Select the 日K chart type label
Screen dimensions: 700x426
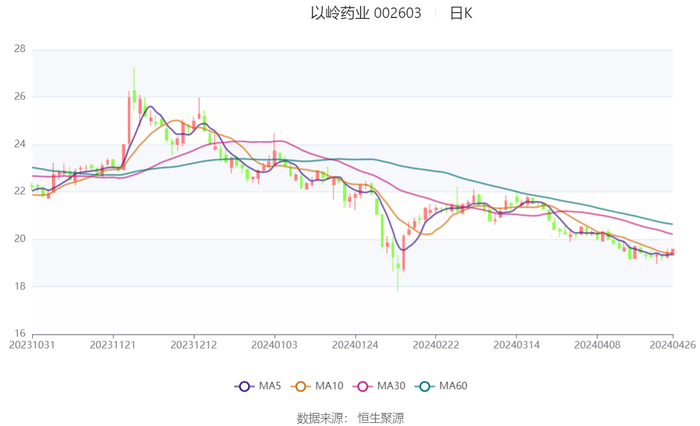pos(461,14)
